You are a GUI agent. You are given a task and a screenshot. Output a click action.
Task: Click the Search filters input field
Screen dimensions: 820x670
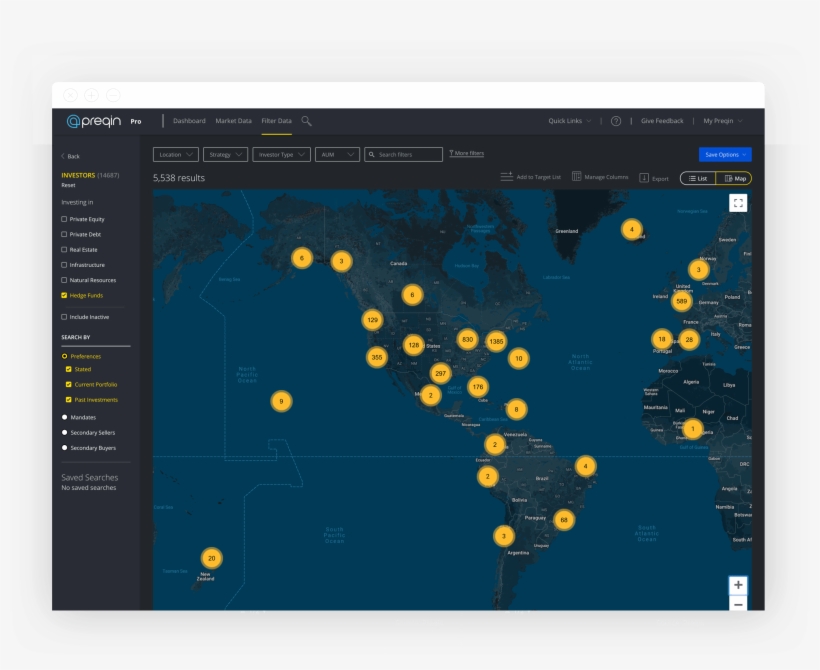403,155
